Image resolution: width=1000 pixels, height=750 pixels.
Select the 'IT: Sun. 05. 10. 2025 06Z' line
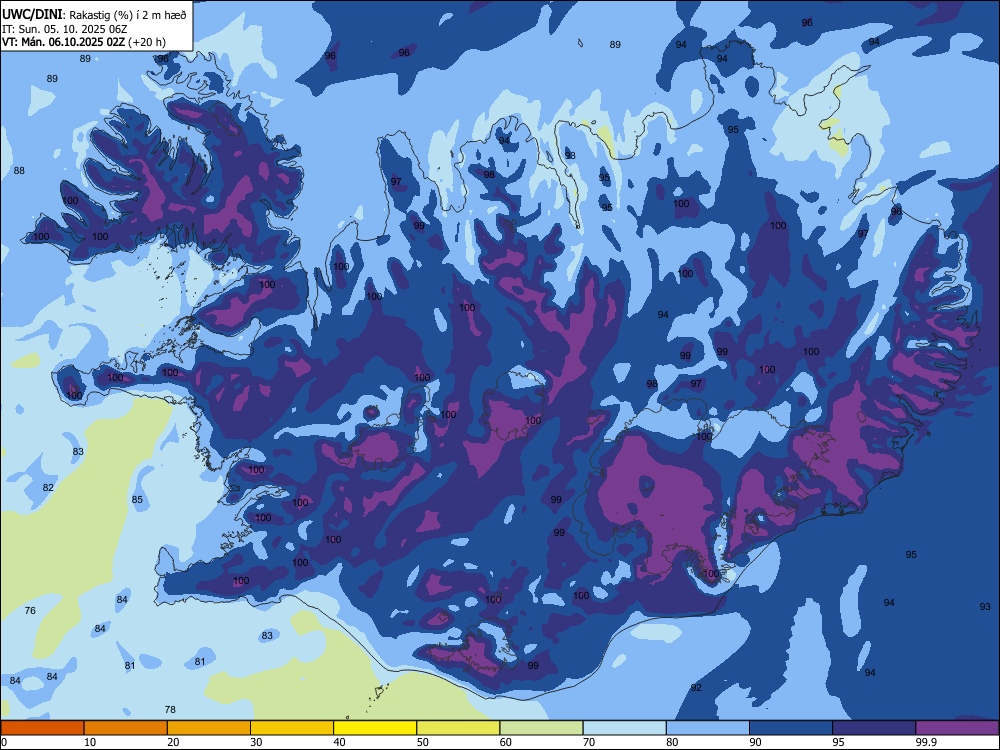64,29
